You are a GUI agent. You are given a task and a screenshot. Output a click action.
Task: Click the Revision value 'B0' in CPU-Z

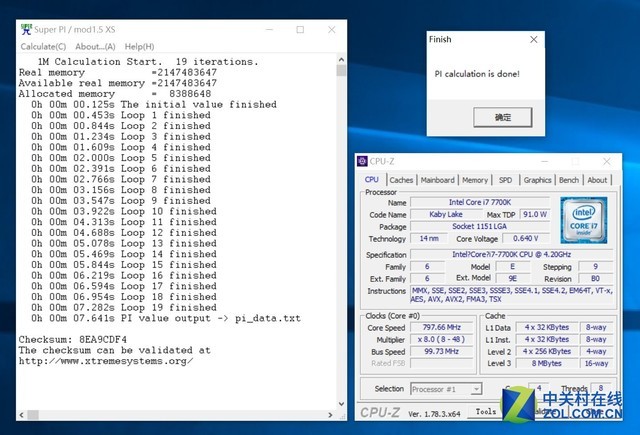coord(596,279)
